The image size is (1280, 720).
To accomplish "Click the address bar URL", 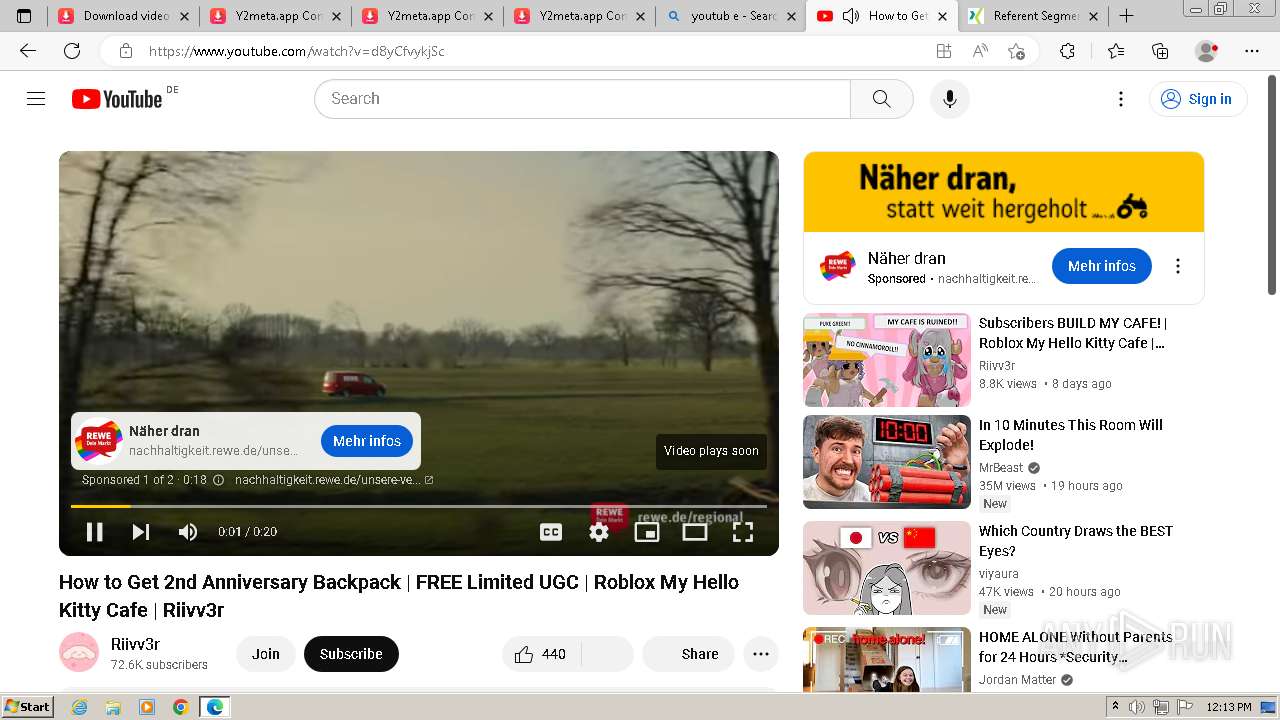I will [x=296, y=51].
